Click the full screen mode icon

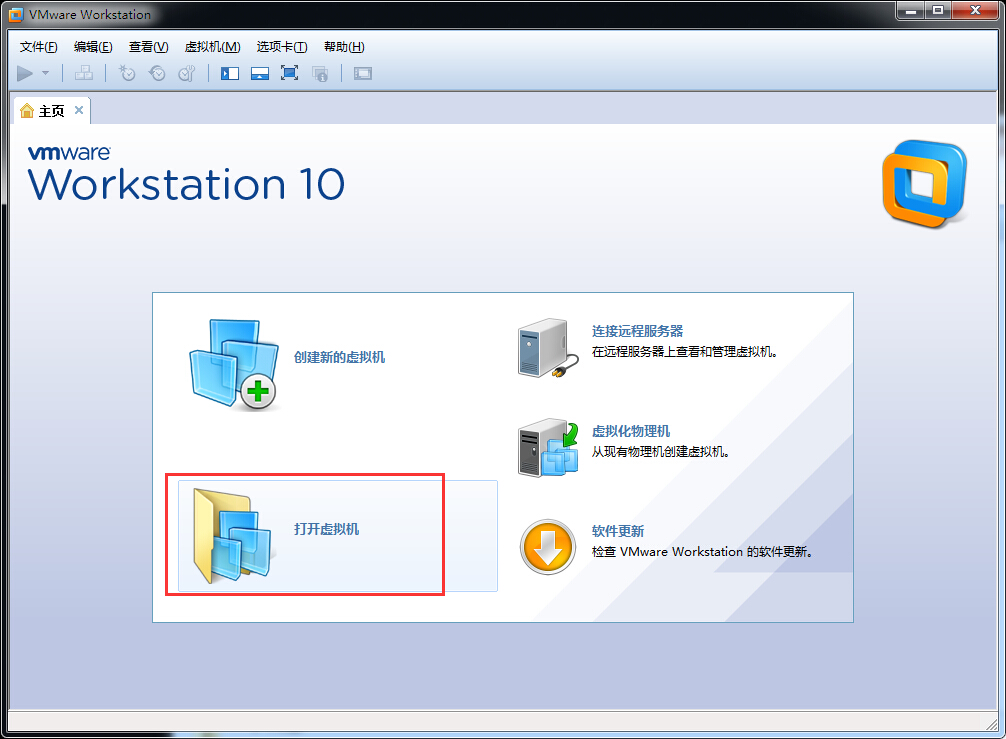pyautogui.click(x=289, y=73)
